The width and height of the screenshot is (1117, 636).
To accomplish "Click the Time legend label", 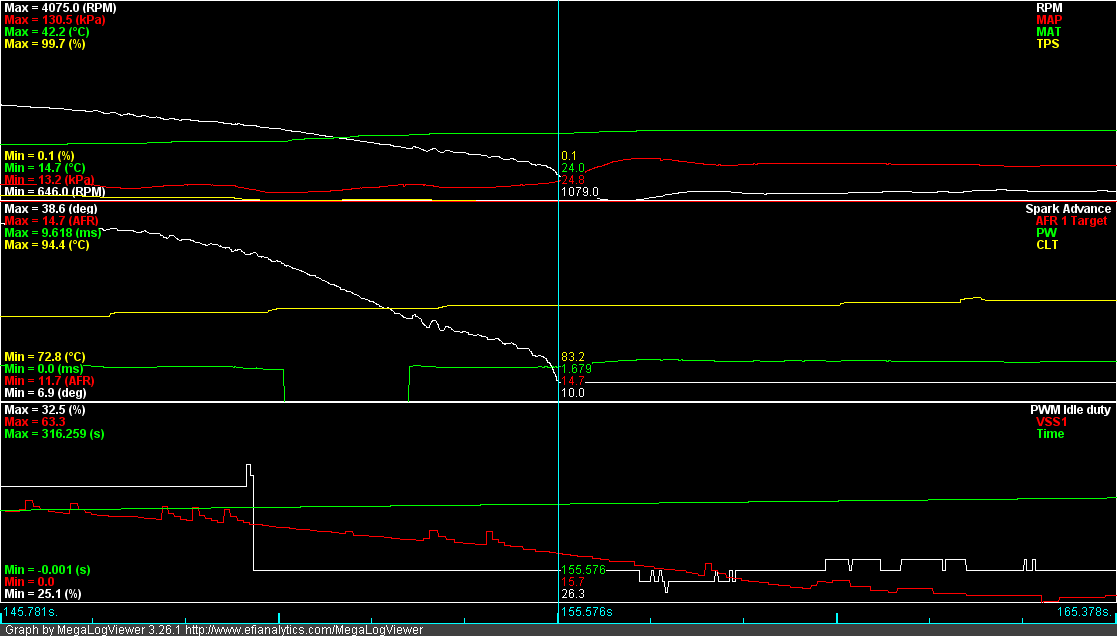I will tap(1050, 434).
